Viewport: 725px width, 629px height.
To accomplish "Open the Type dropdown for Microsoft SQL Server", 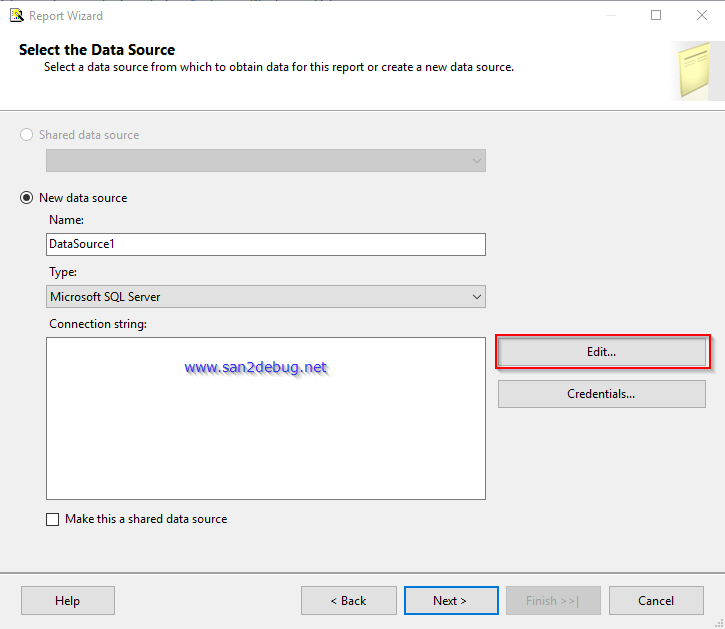I will click(266, 297).
